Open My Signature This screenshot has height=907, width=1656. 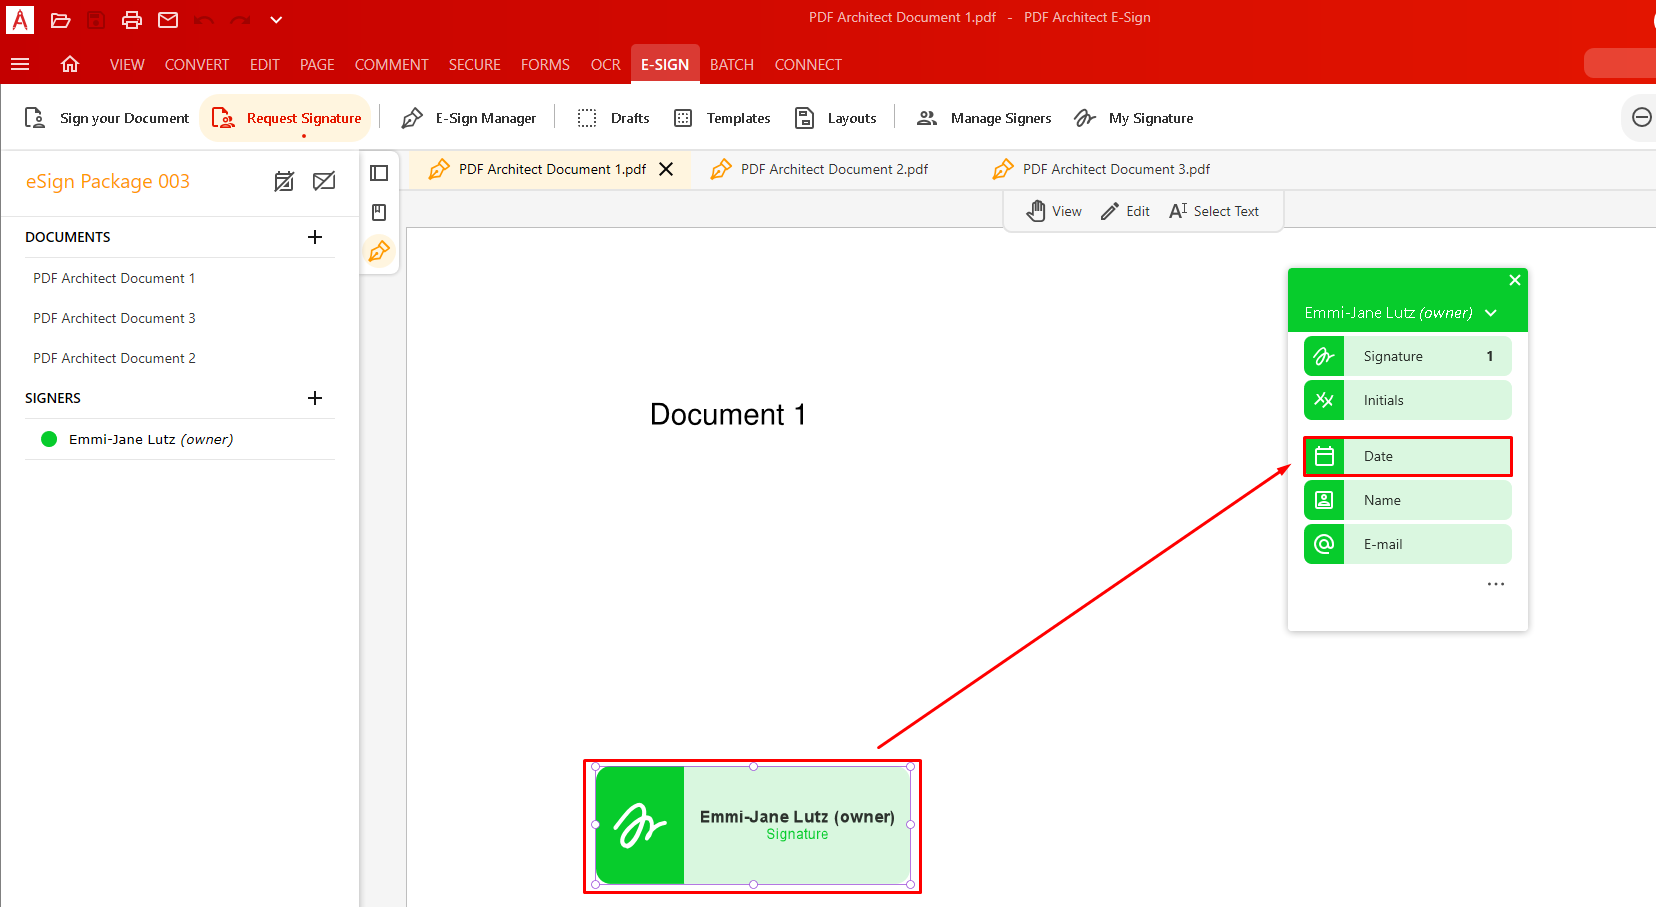(1133, 118)
